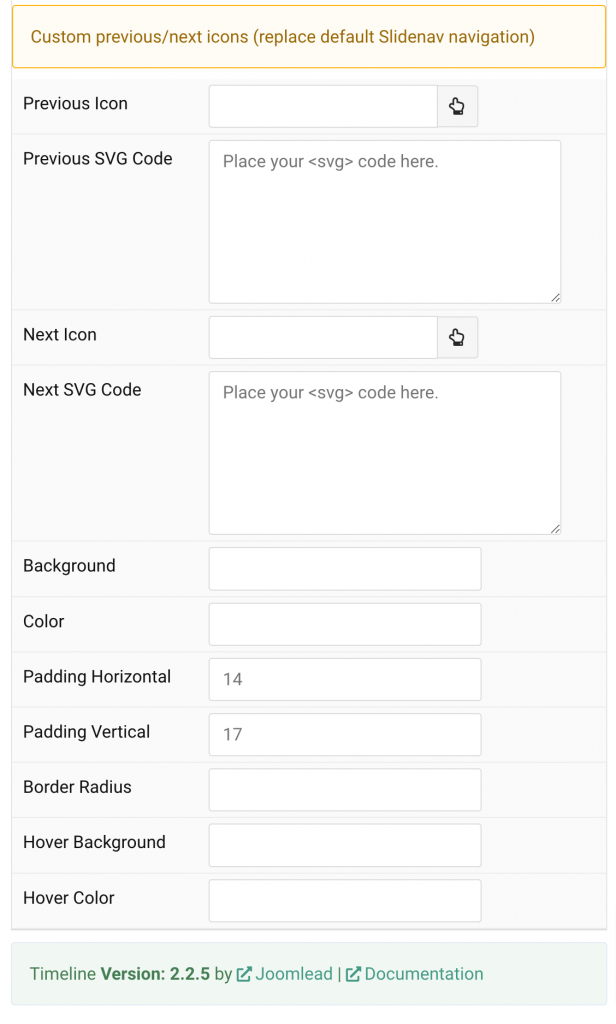Click the Previous SVG Code resize handle

(x=556, y=296)
